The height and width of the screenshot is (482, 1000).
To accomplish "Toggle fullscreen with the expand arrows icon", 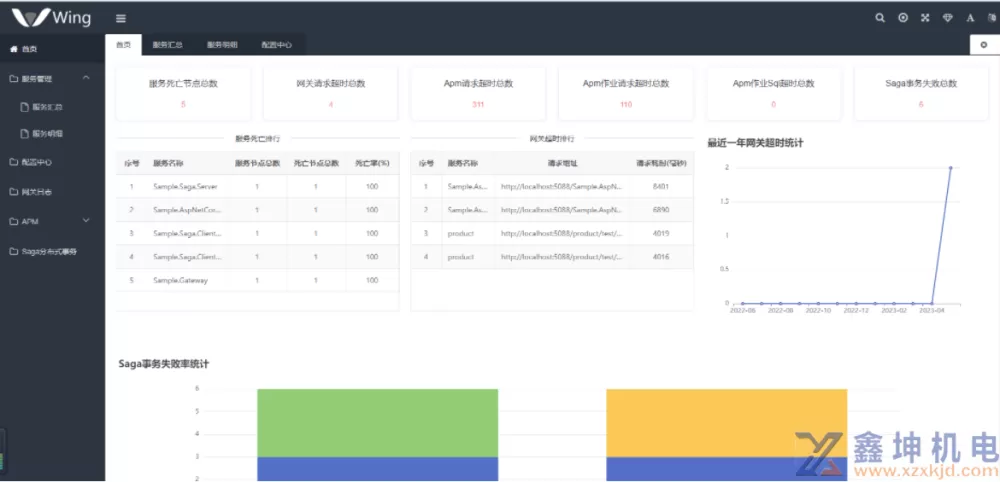I will pyautogui.click(x=925, y=18).
